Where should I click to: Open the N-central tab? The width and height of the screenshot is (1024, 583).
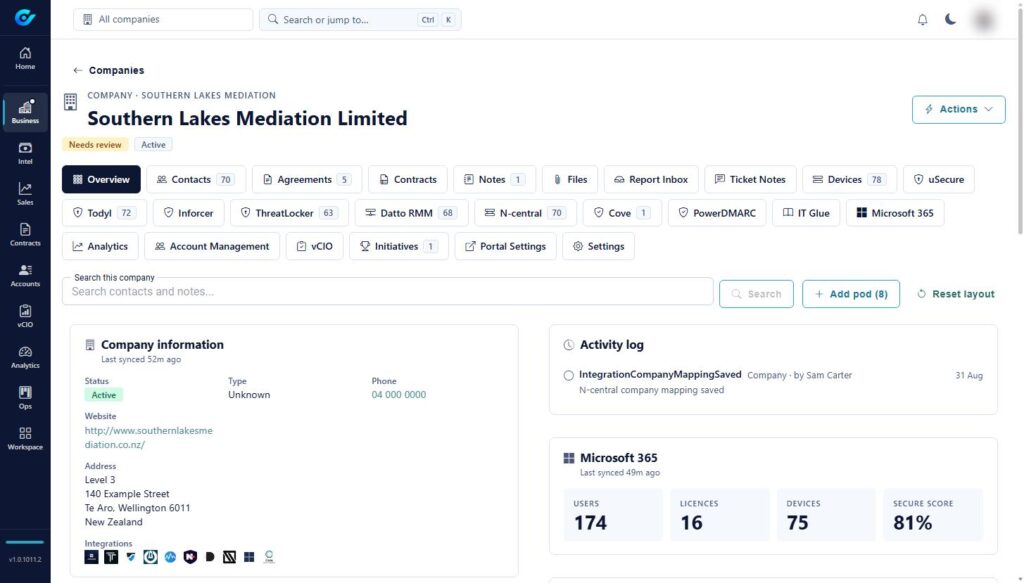click(526, 213)
